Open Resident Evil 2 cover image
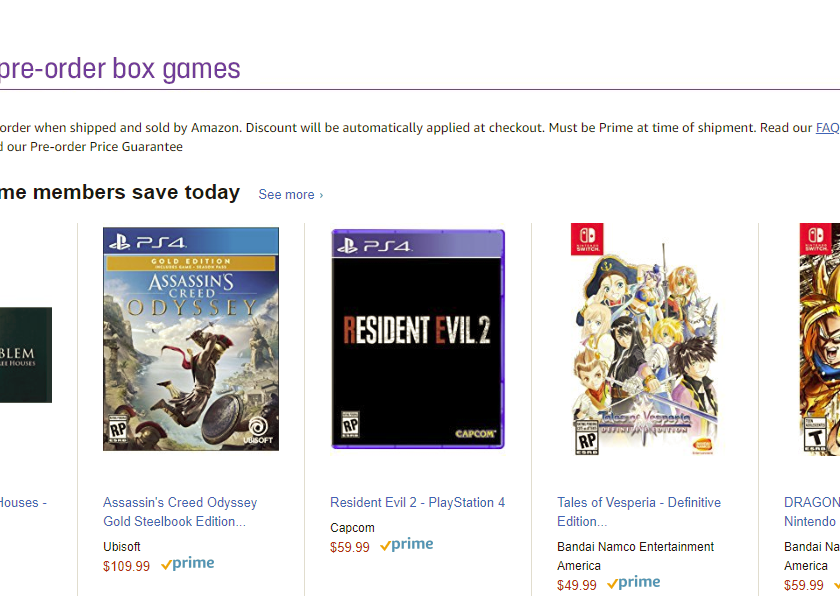This screenshot has height=596, width=840. coord(418,339)
